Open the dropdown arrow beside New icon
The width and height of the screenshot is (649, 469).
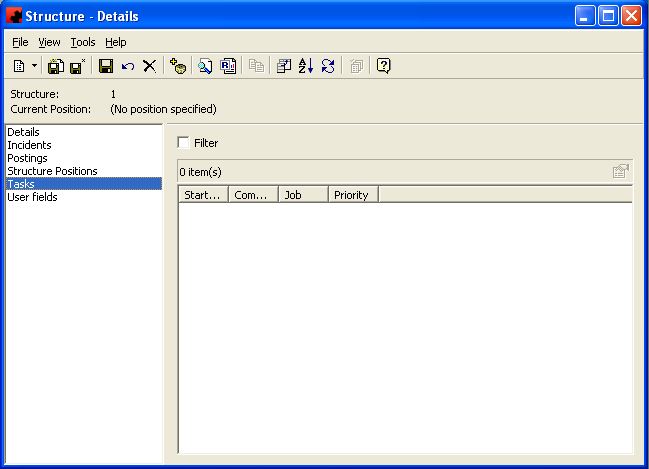pos(34,66)
